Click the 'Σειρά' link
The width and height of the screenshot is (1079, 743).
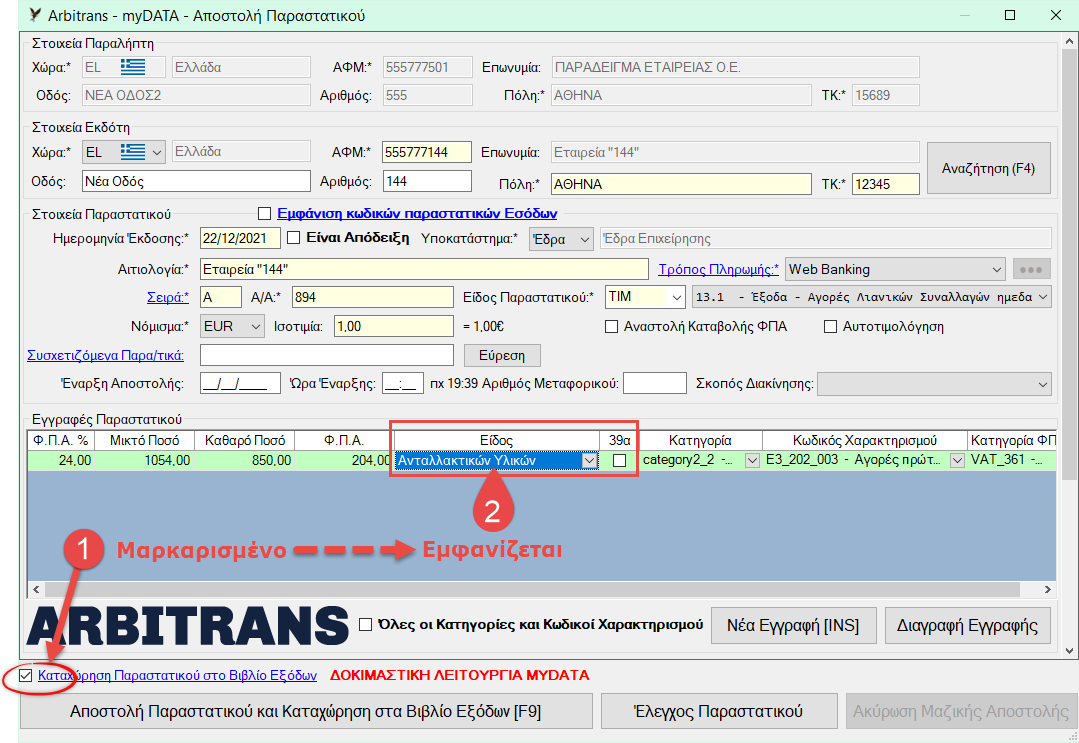[168, 297]
